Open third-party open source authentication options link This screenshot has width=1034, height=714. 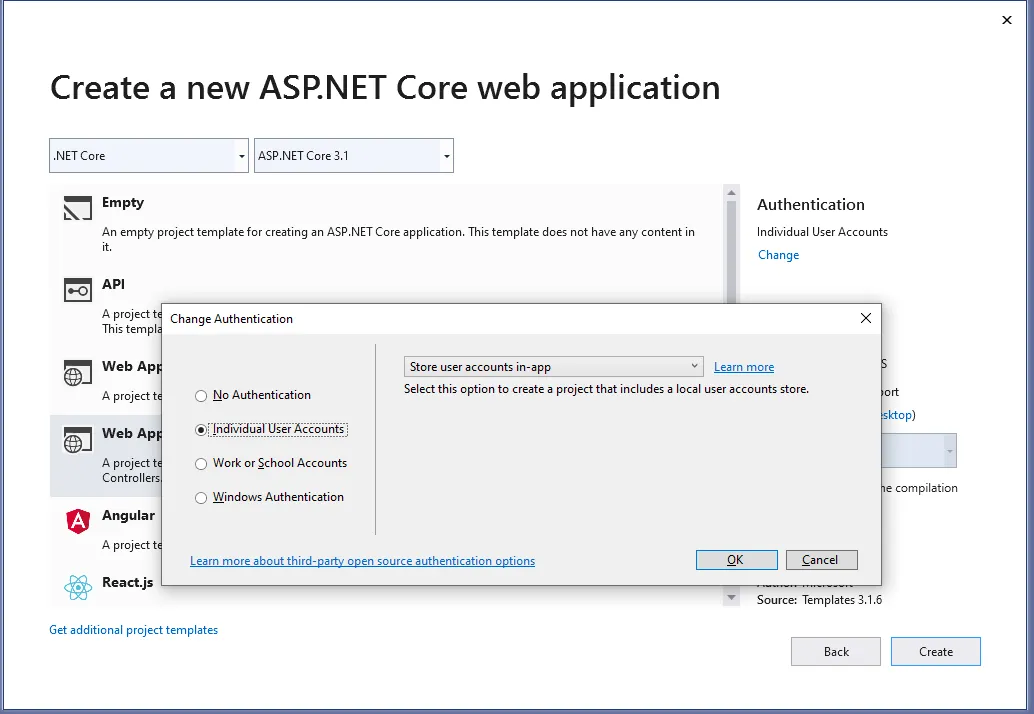pos(362,561)
